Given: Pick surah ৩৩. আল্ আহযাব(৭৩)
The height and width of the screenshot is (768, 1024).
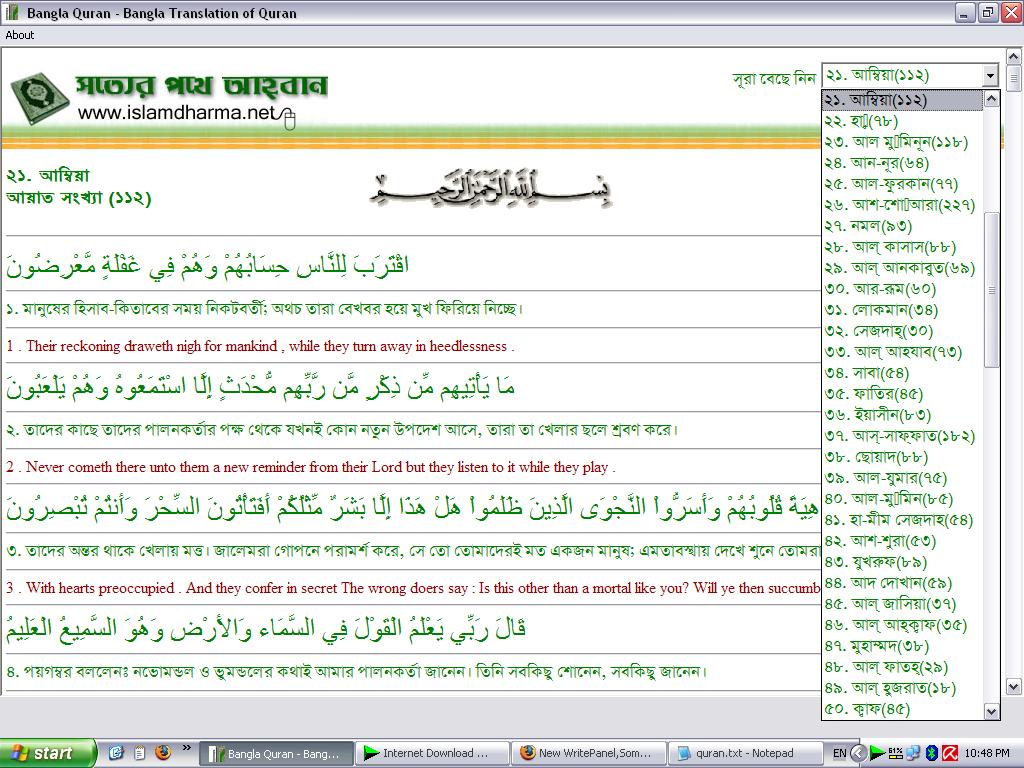Looking at the screenshot, I should [x=902, y=351].
